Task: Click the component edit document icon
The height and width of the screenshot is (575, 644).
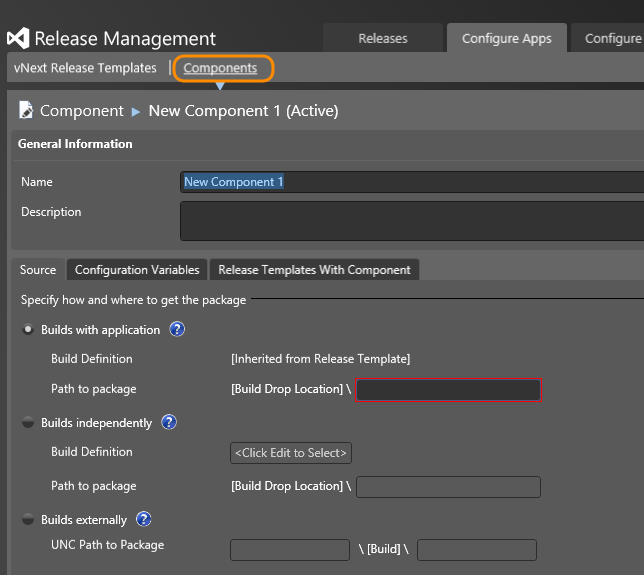Action: (26, 110)
